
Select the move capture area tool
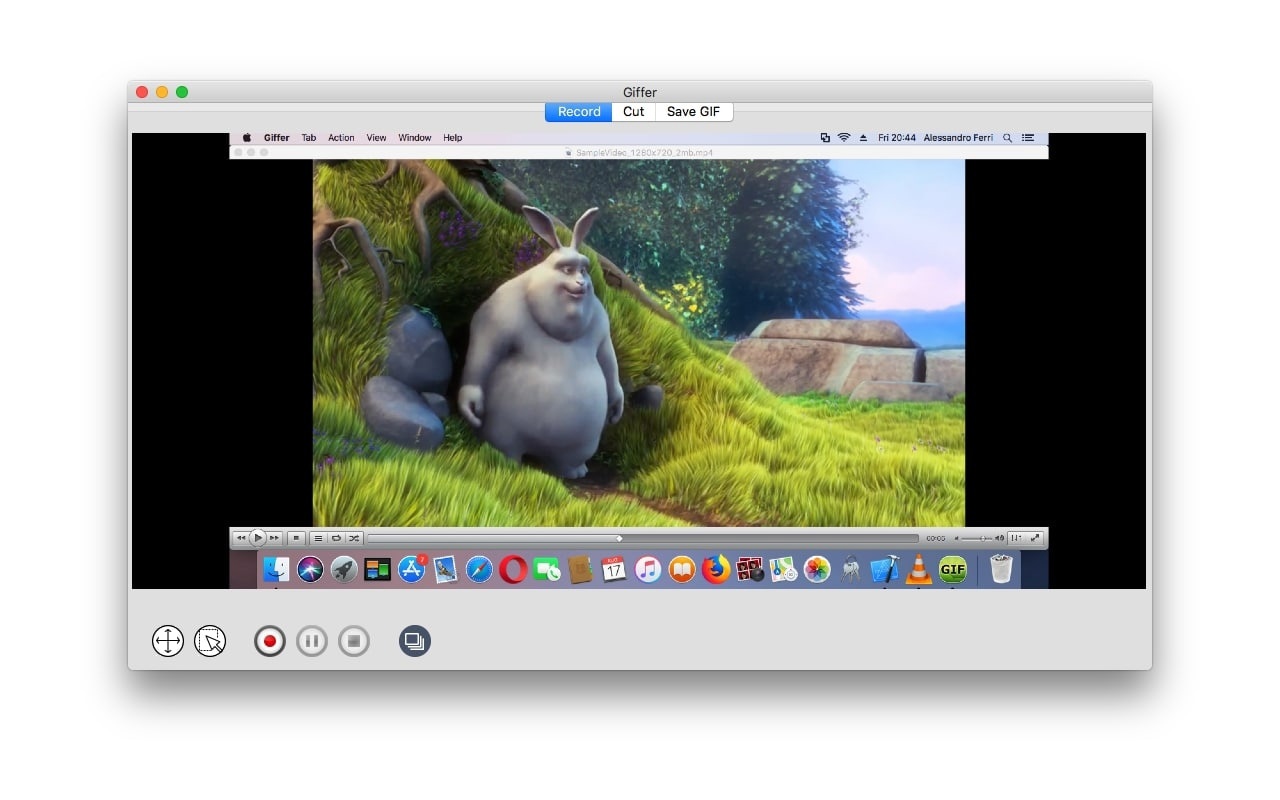[168, 641]
